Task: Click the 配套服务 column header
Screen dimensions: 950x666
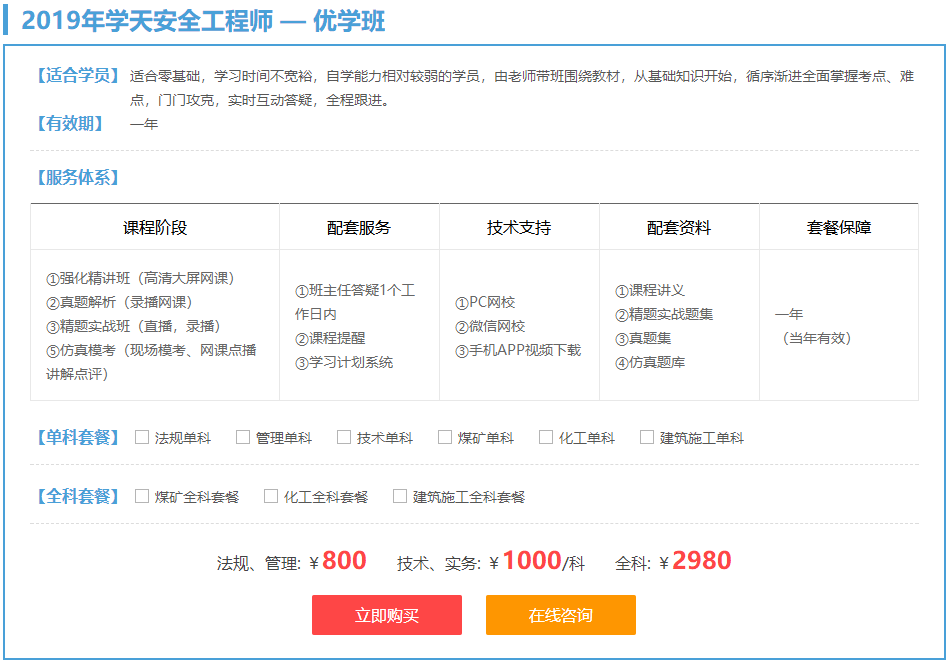Action: click(359, 228)
